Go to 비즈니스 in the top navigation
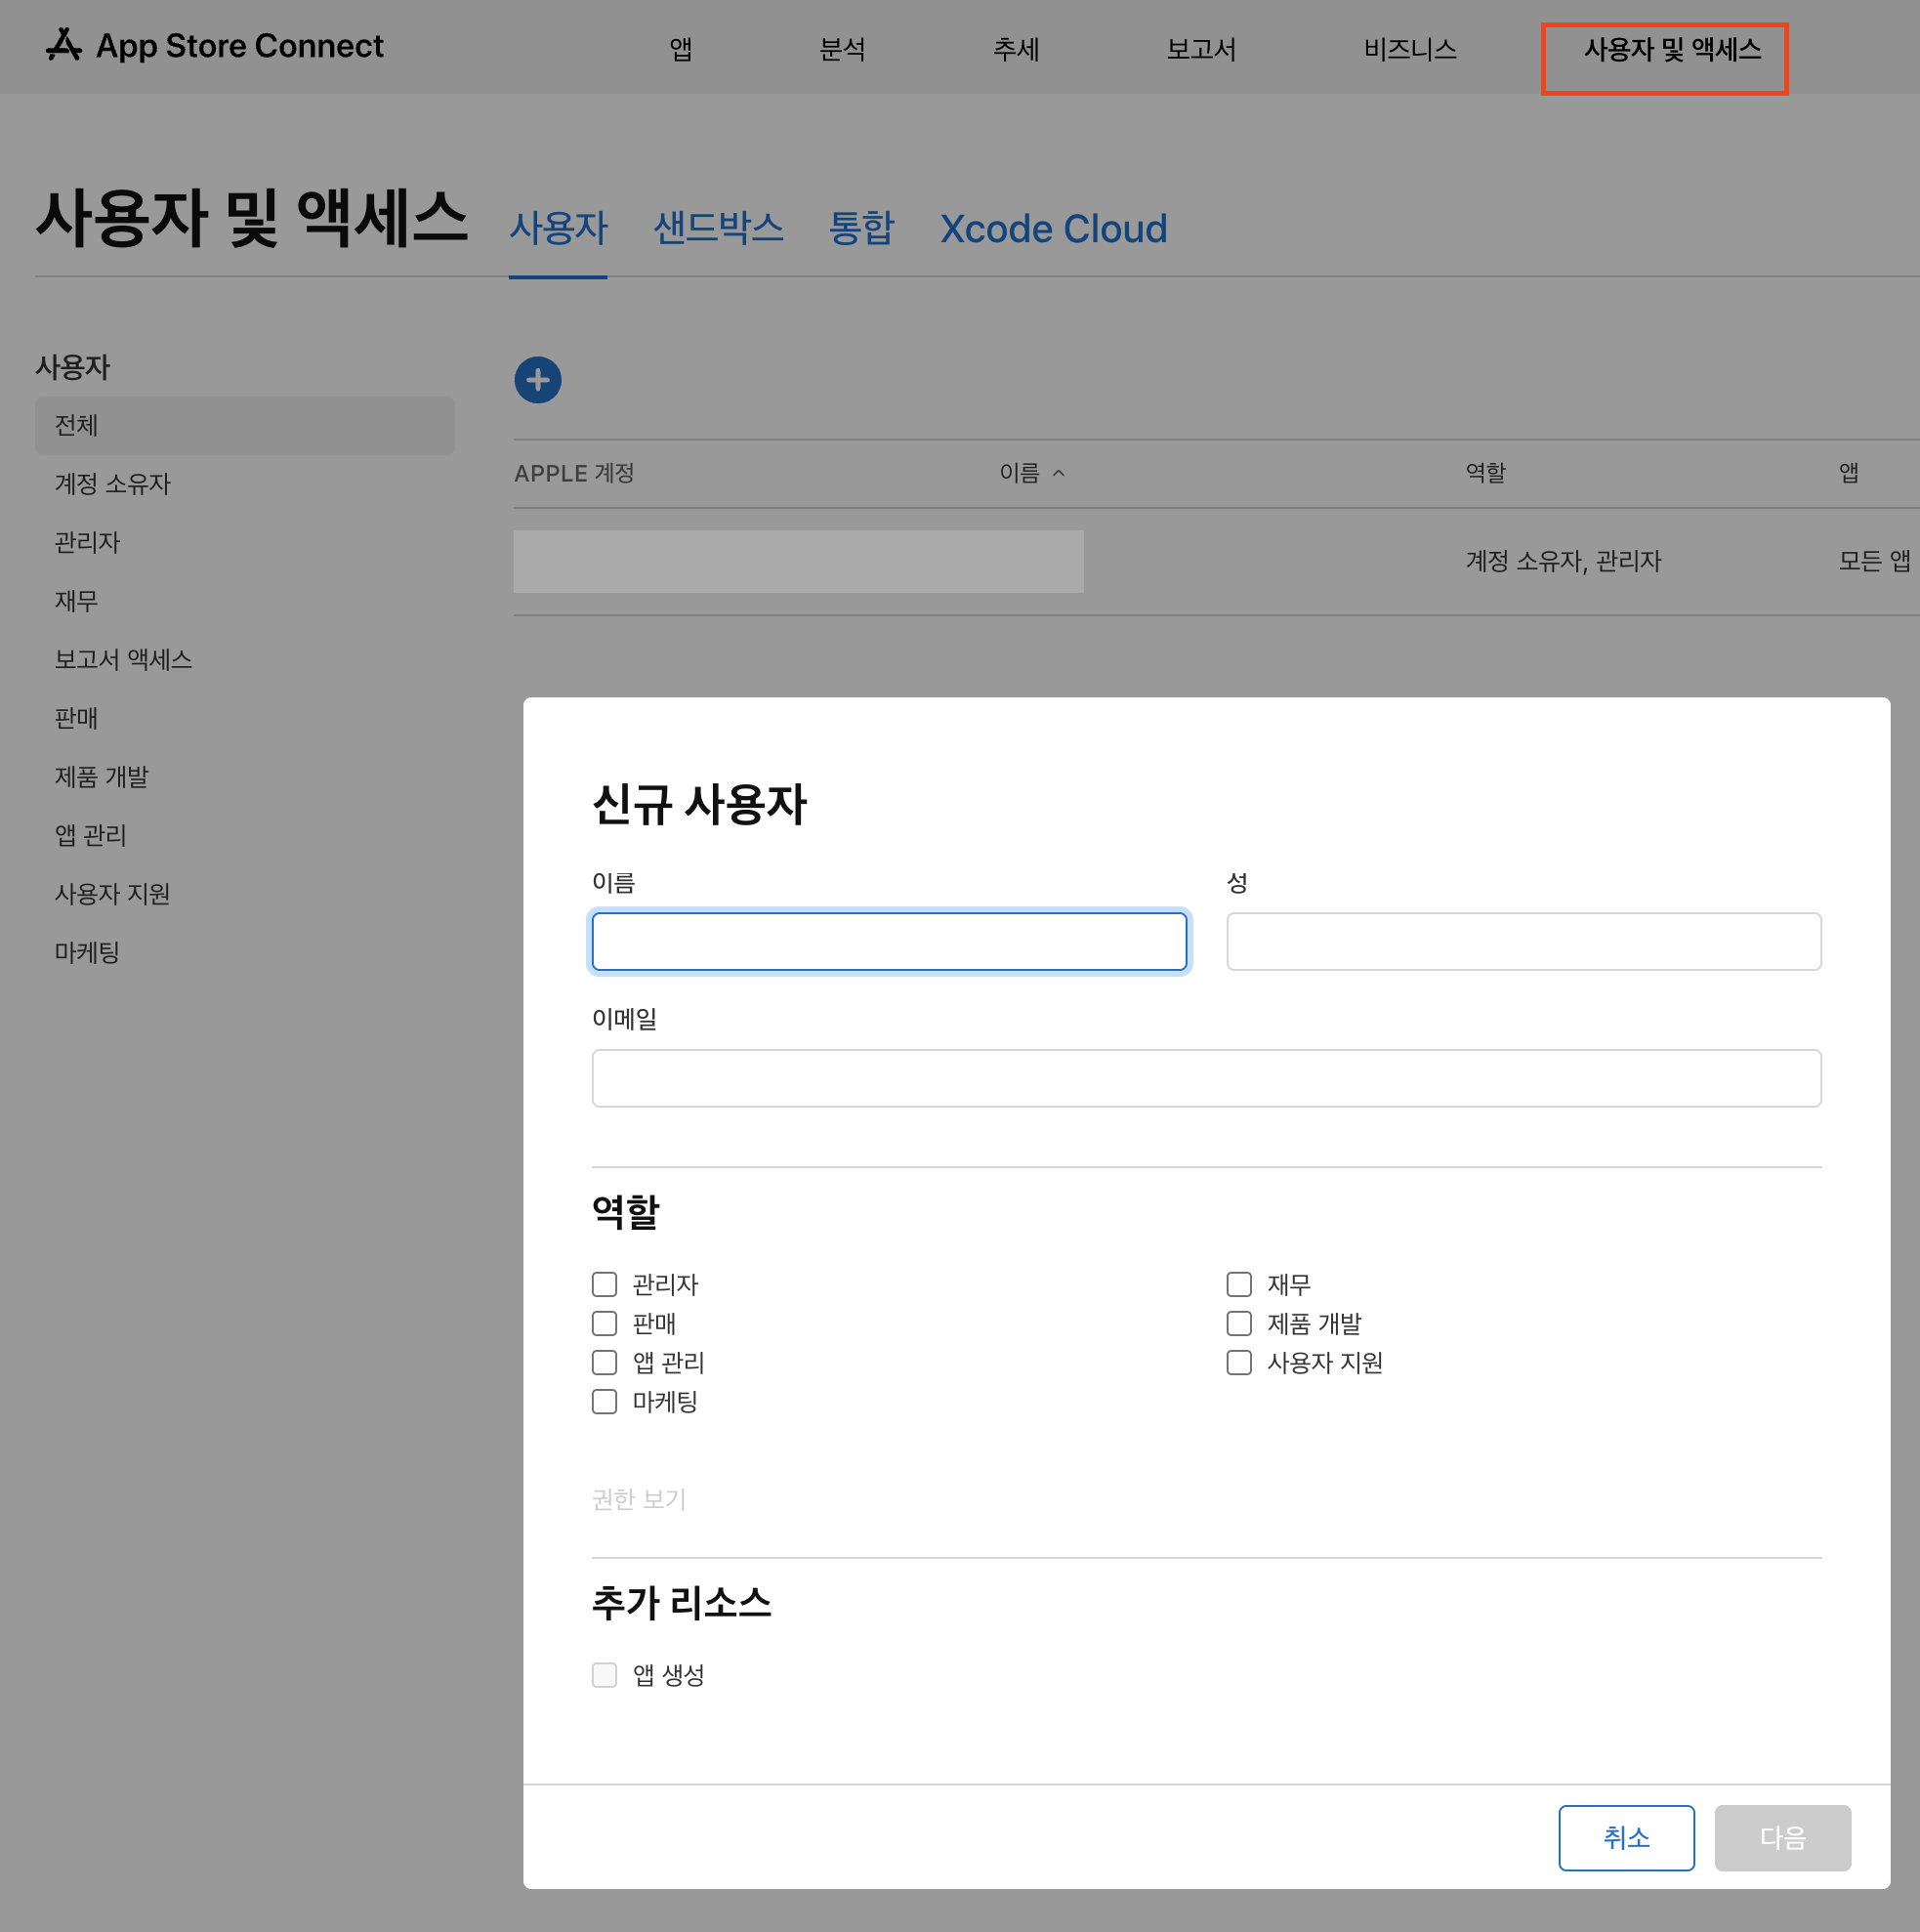1920x1932 pixels. point(1410,49)
